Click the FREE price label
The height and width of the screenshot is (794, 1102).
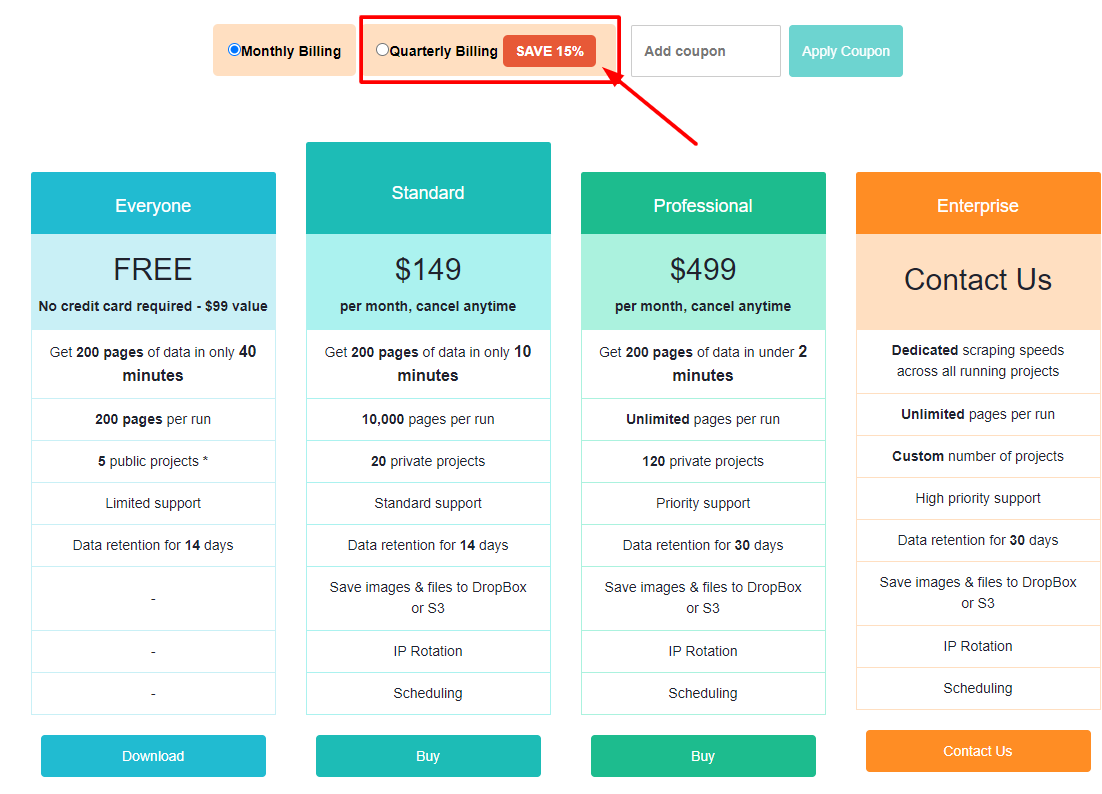coord(153,269)
